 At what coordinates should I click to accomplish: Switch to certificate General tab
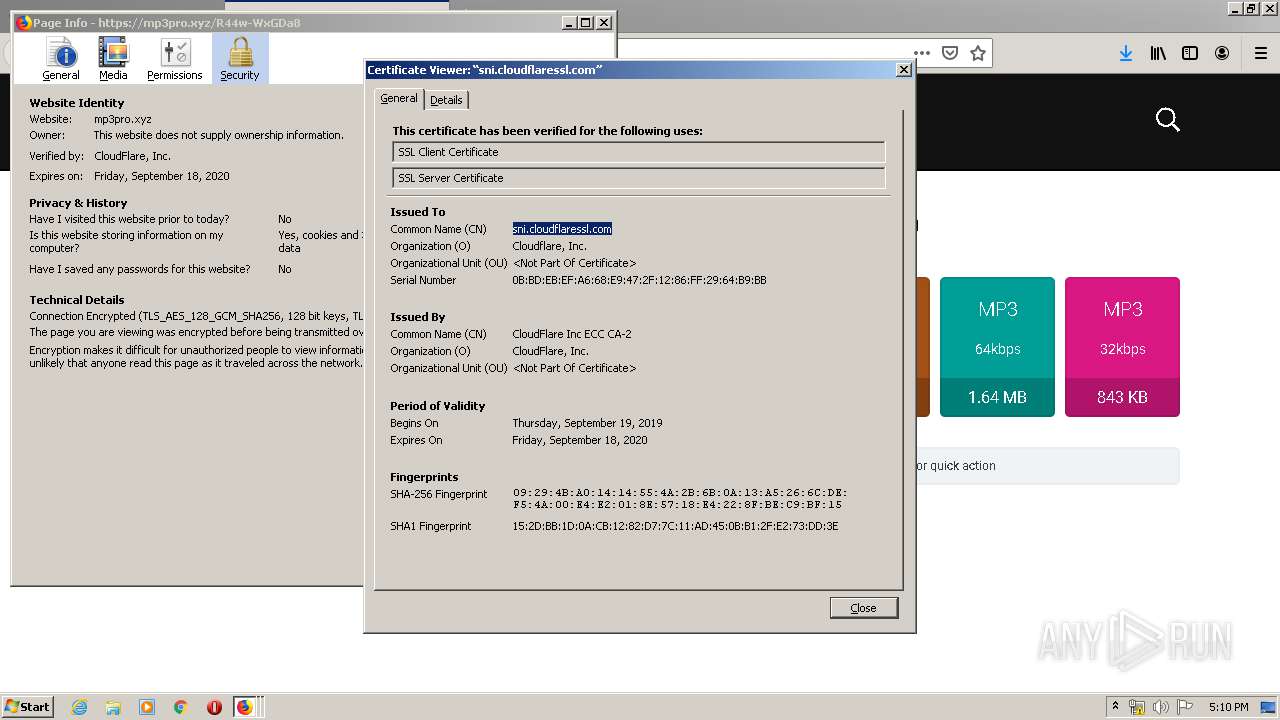click(399, 98)
